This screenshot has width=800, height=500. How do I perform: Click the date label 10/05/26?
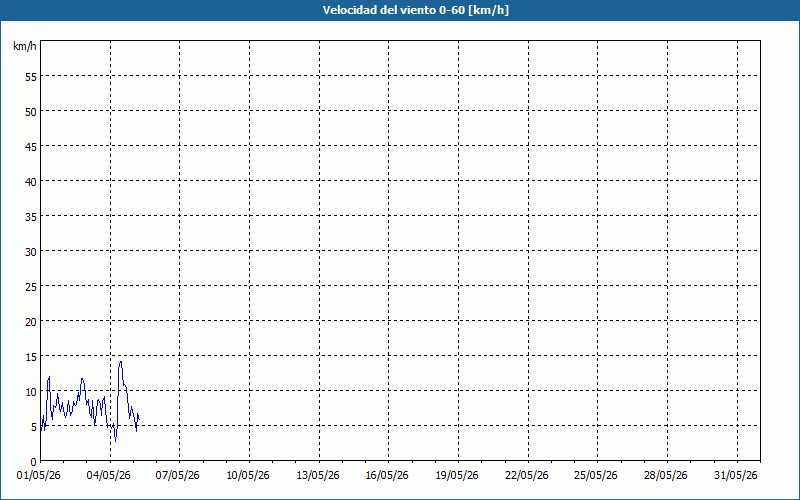248,476
